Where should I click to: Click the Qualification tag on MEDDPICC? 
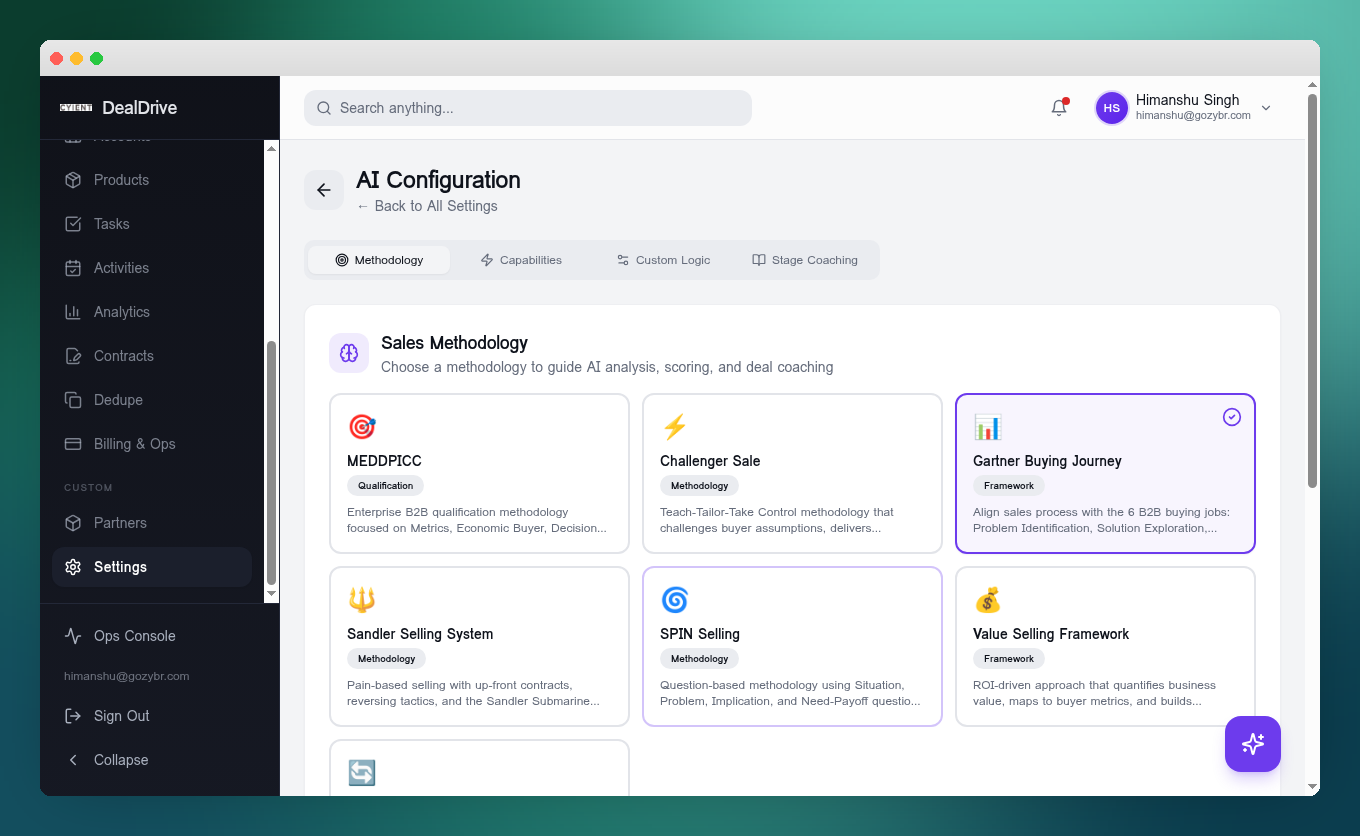point(386,486)
